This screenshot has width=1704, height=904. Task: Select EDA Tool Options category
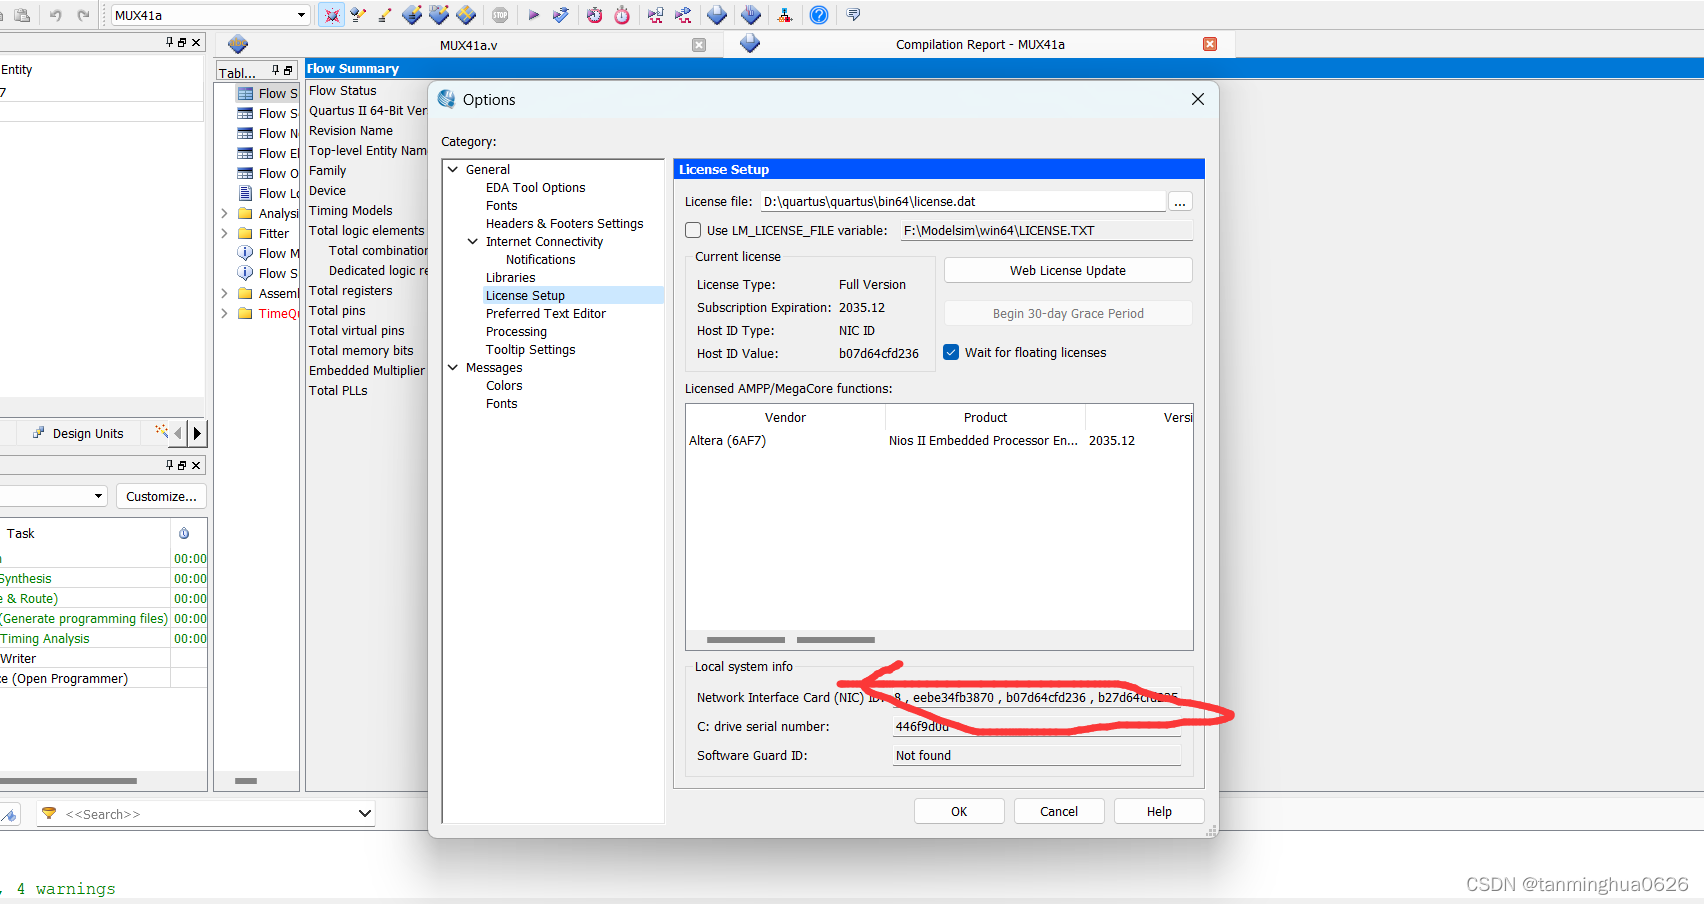pos(535,187)
